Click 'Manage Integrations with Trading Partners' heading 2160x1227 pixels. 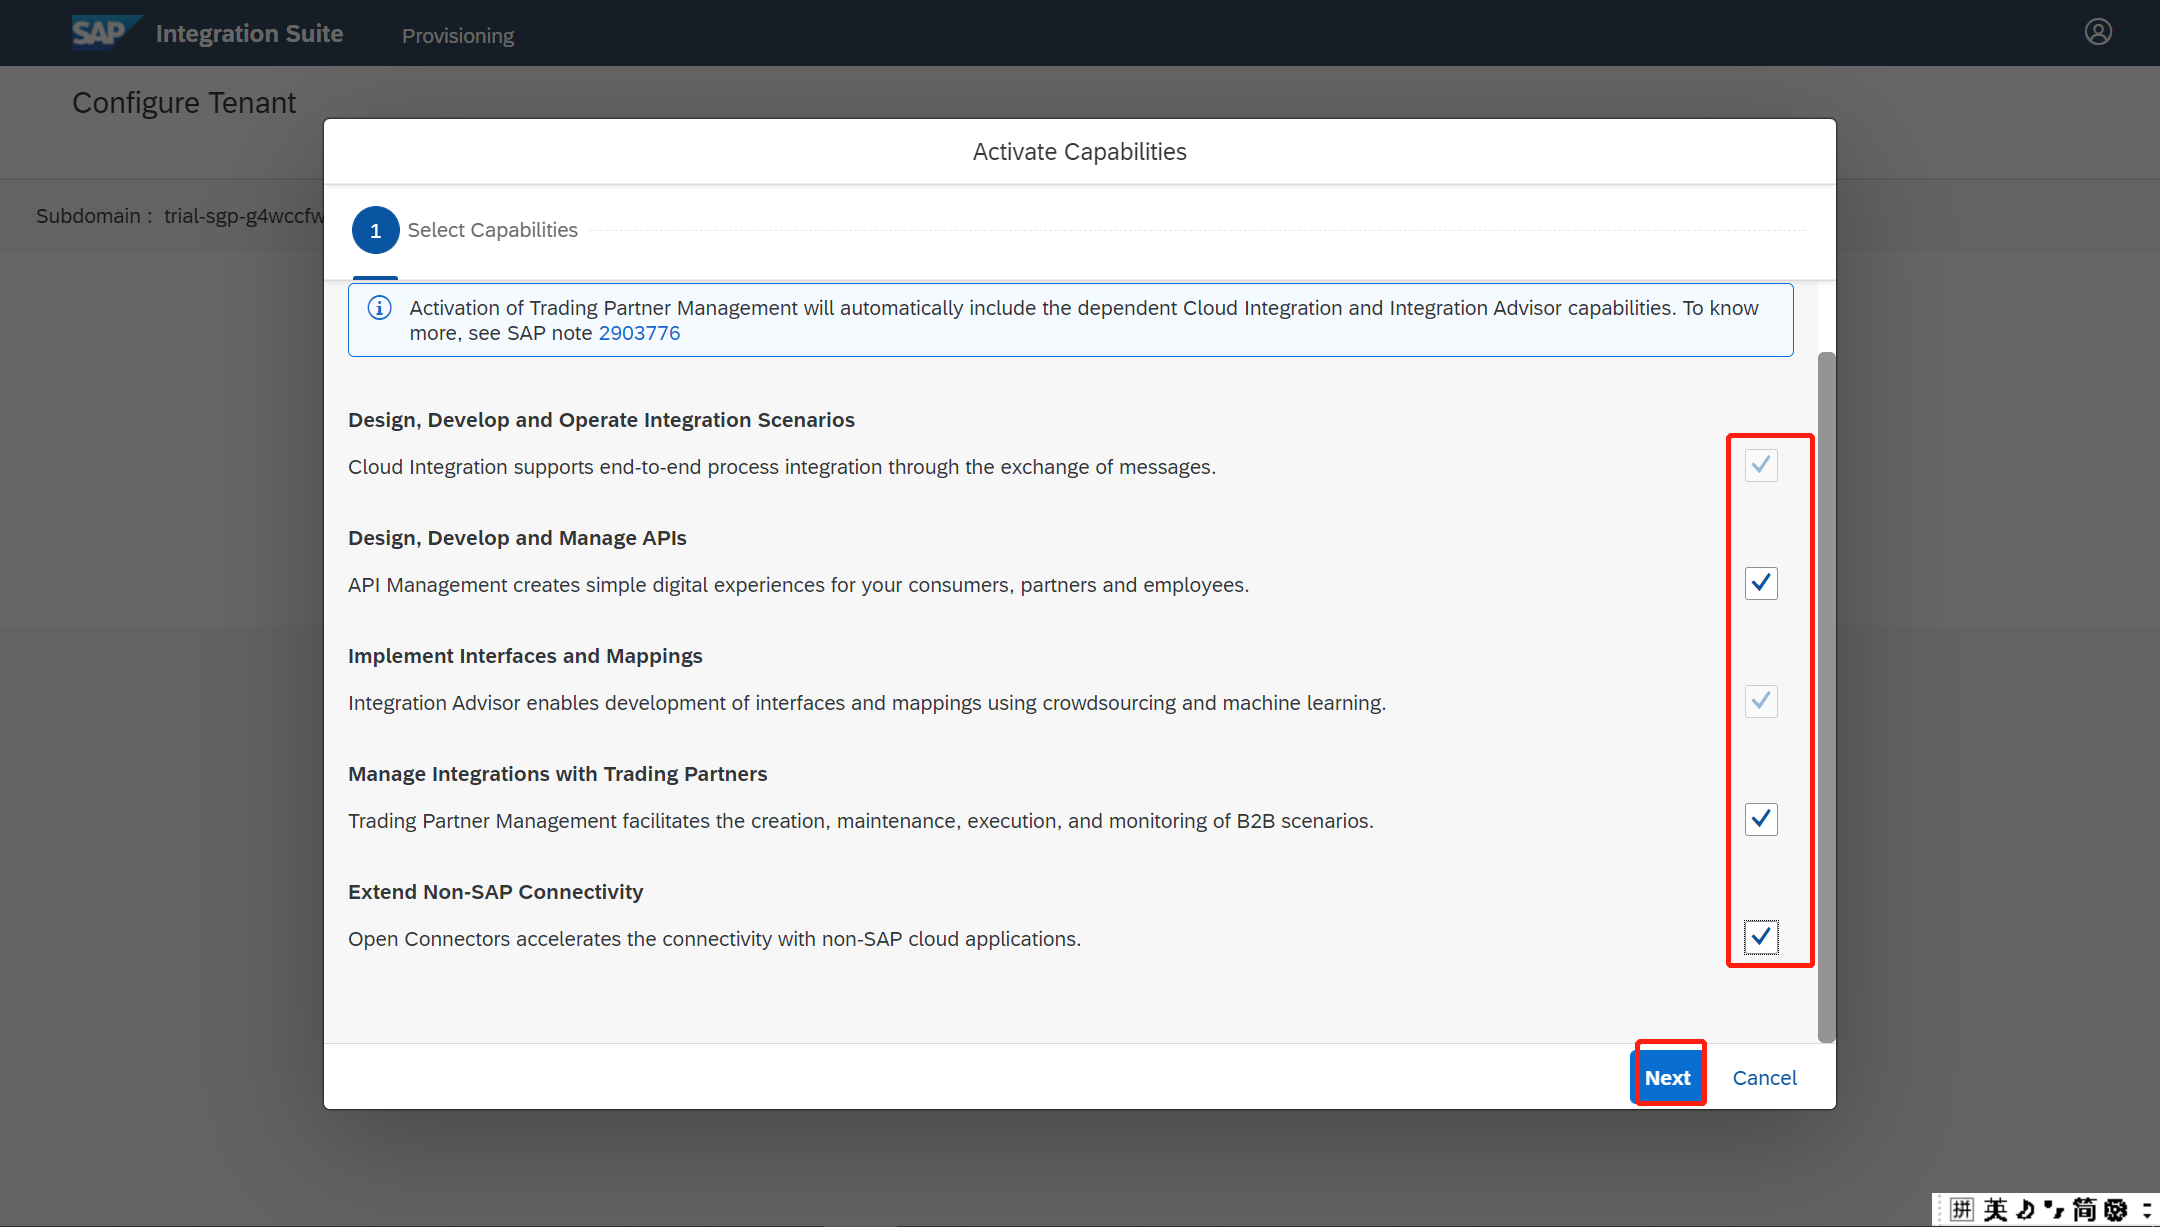pos(558,774)
